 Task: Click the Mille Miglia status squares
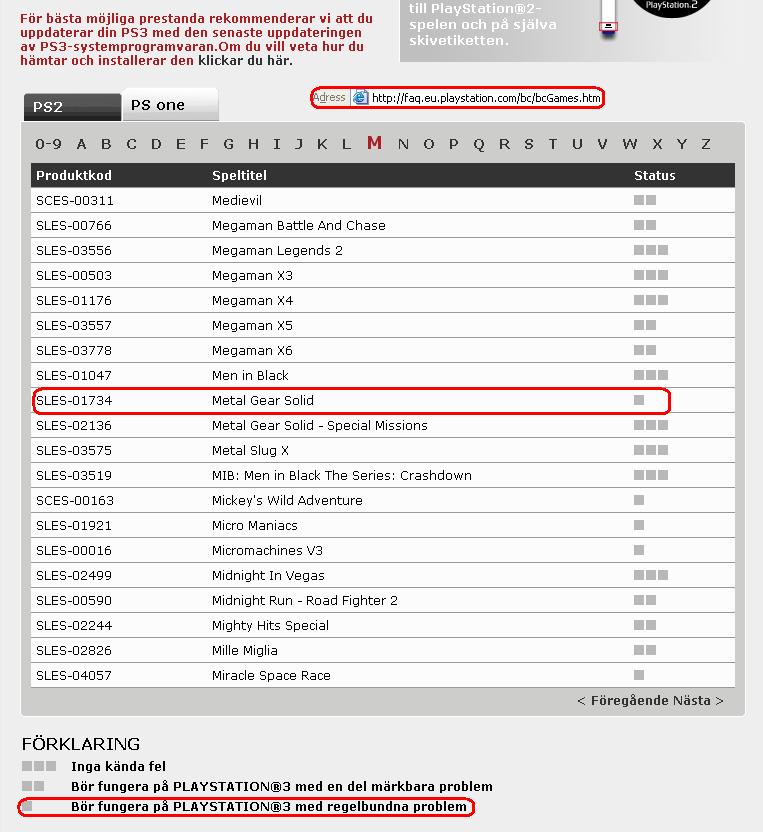coord(645,650)
